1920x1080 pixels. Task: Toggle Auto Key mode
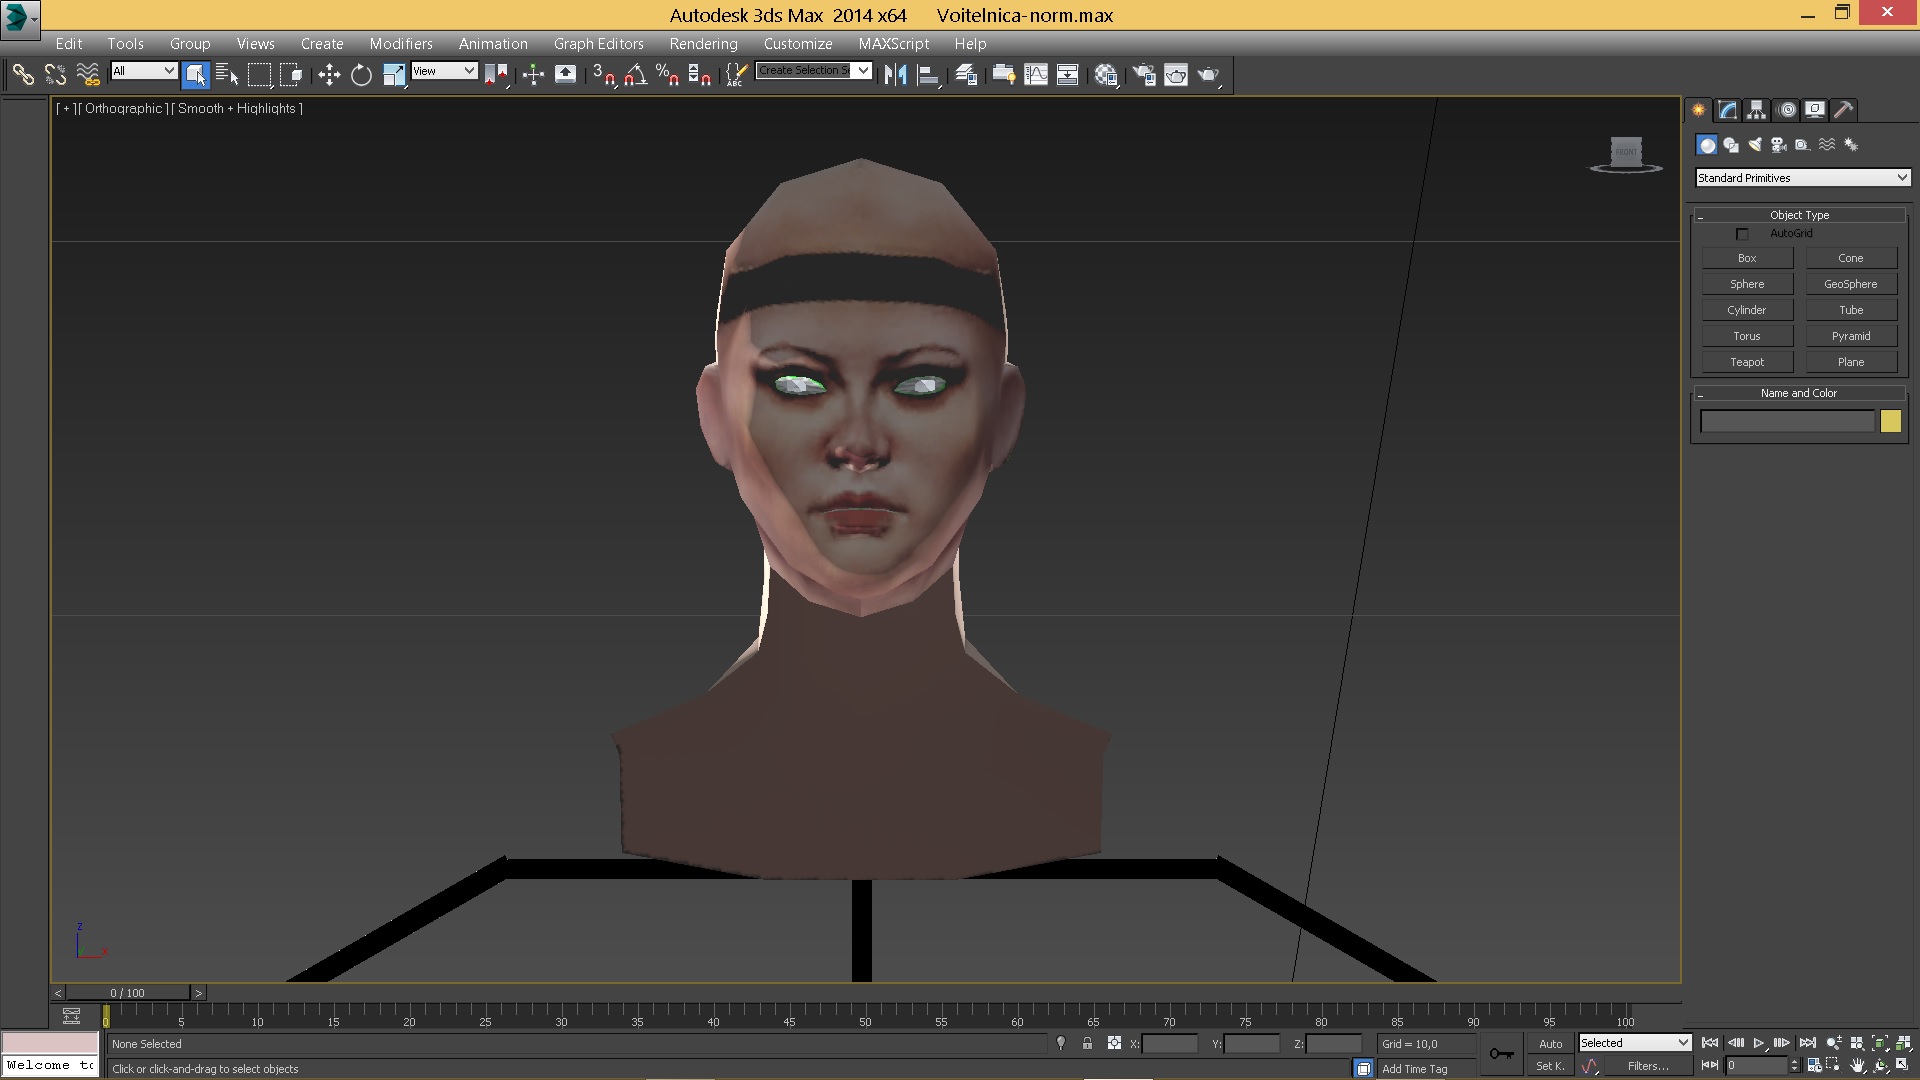tap(1550, 1043)
